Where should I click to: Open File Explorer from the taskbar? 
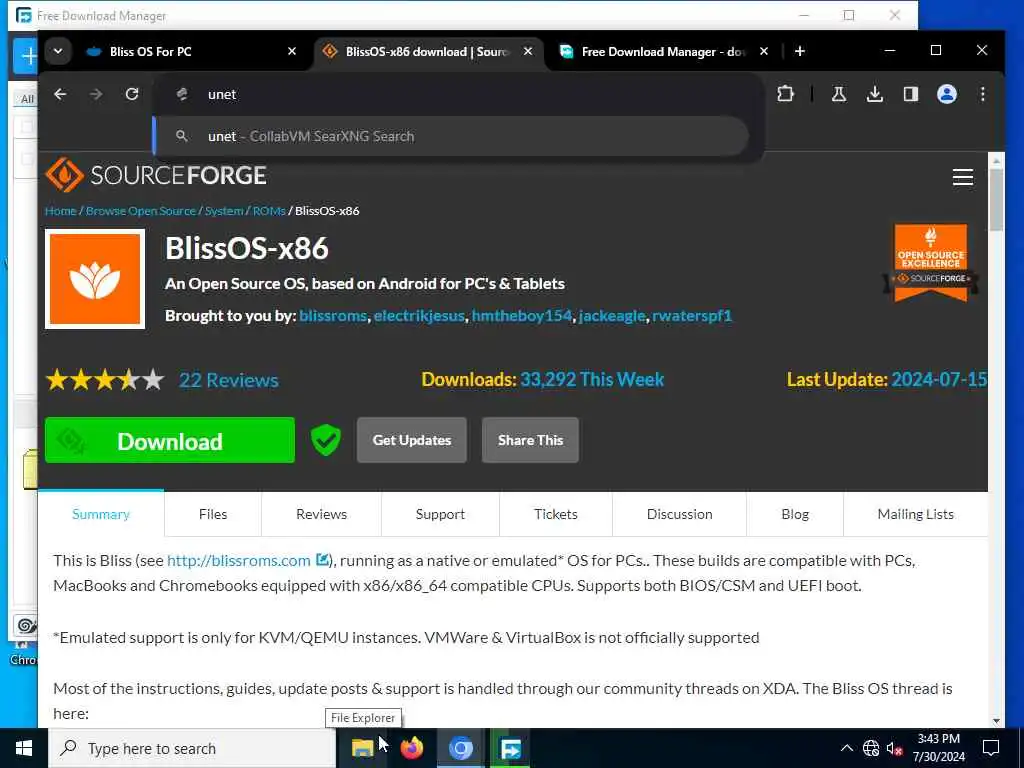tap(362, 748)
